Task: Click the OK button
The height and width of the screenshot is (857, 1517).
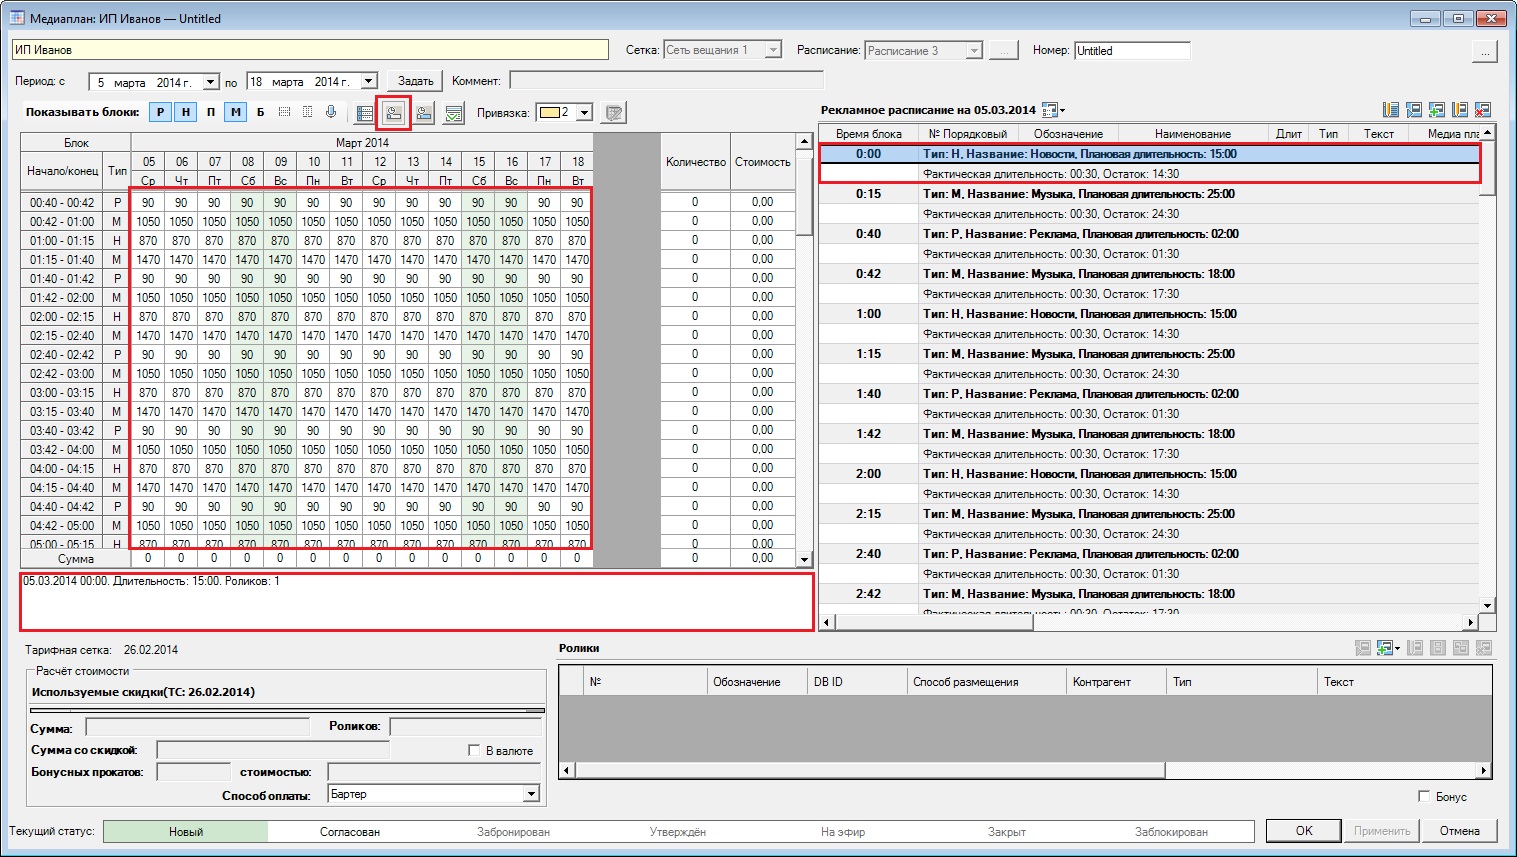Action: click(1304, 831)
